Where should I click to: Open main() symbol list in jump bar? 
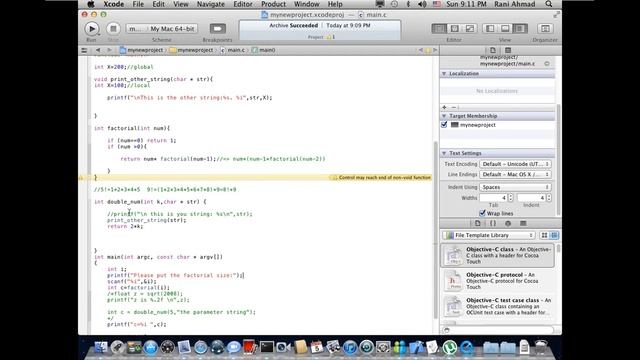(x=263, y=50)
